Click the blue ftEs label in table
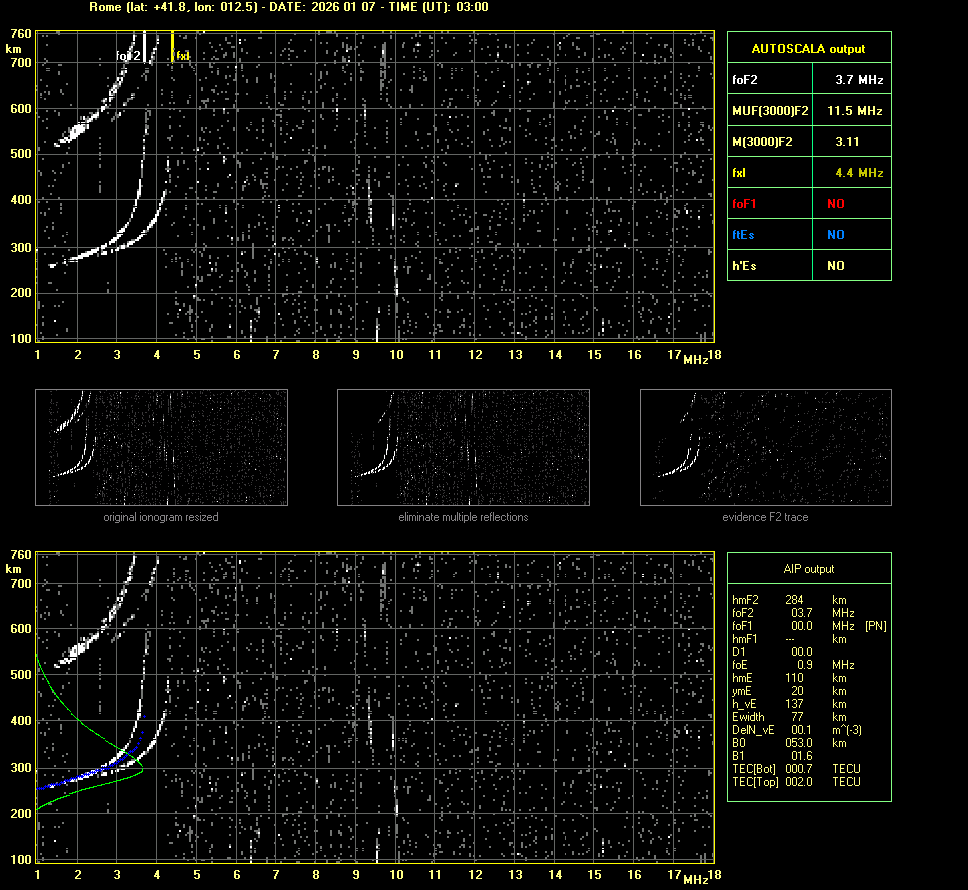This screenshot has width=968, height=890. tap(743, 235)
